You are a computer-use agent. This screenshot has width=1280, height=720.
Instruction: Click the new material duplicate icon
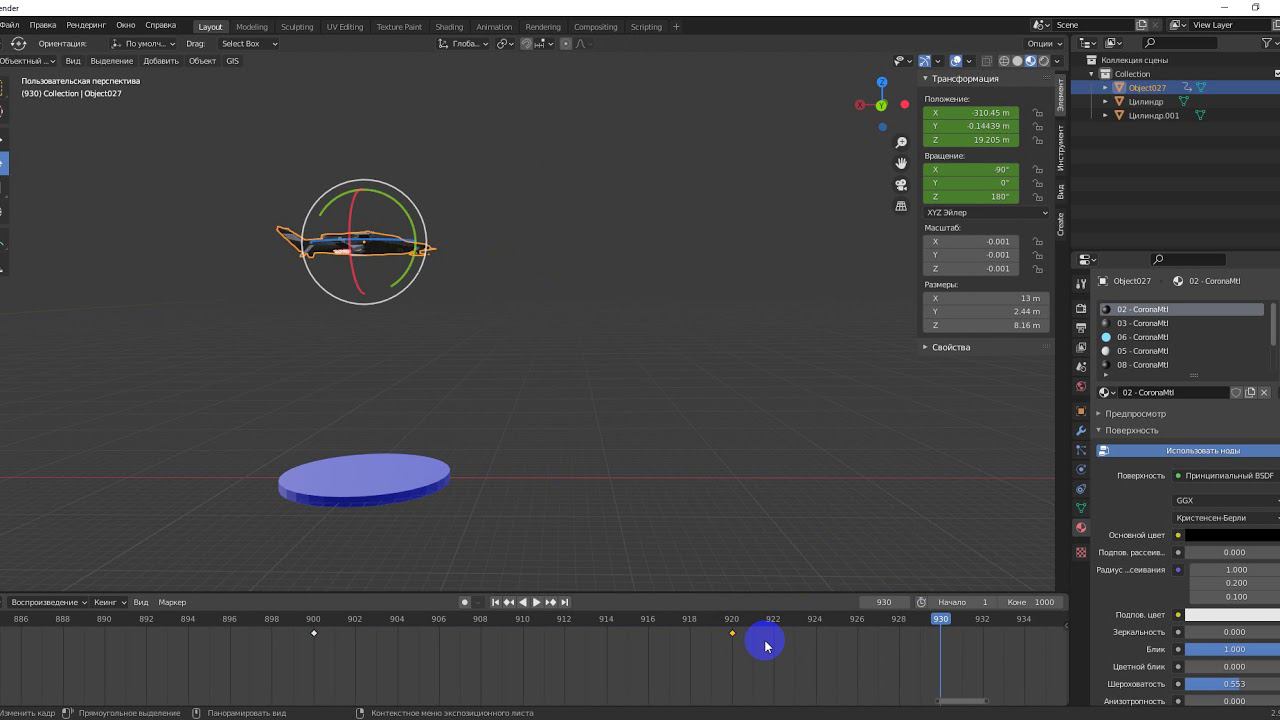1250,392
